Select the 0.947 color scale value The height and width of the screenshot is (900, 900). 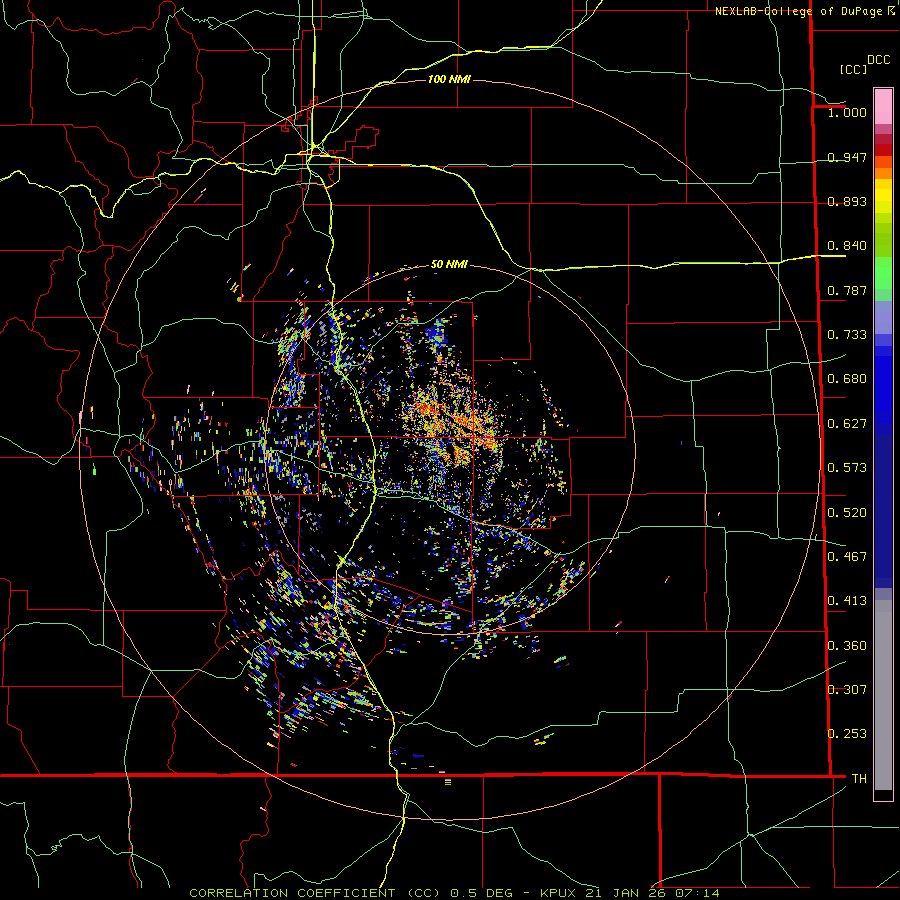coord(847,157)
